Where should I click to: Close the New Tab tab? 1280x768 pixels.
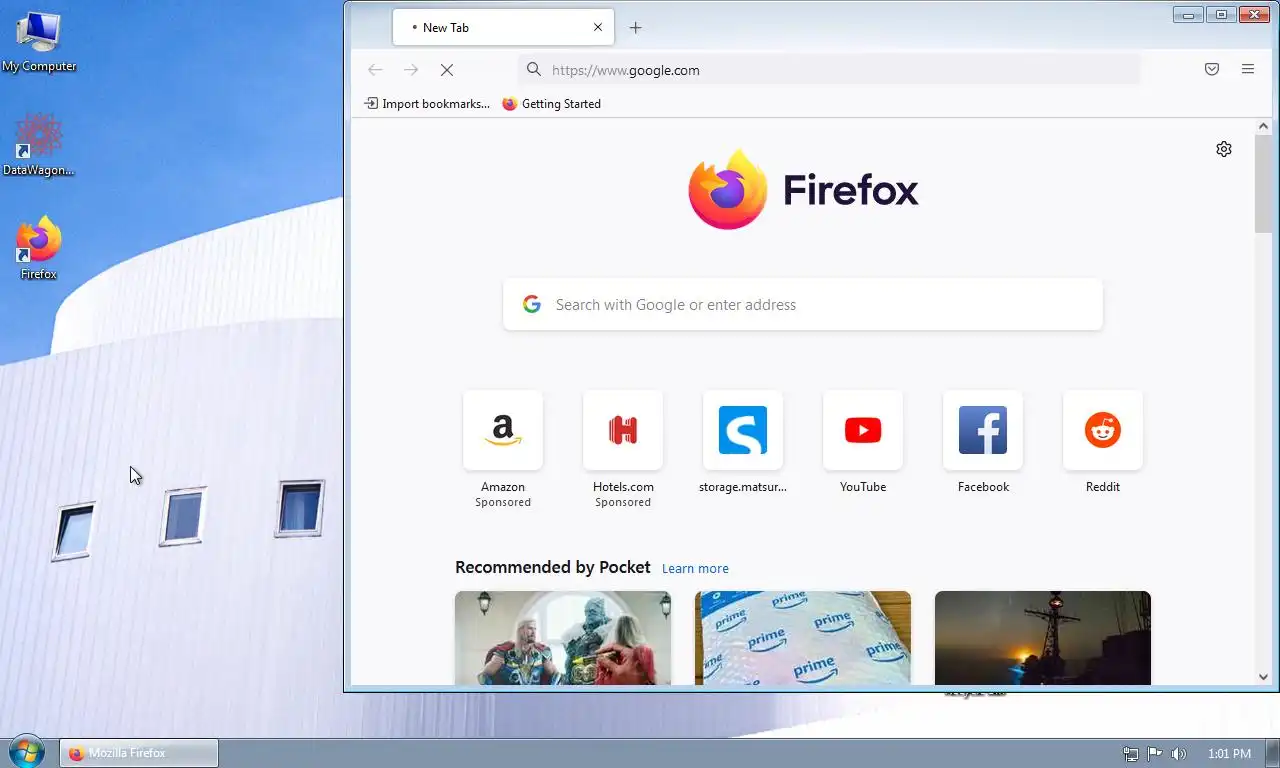598,28
